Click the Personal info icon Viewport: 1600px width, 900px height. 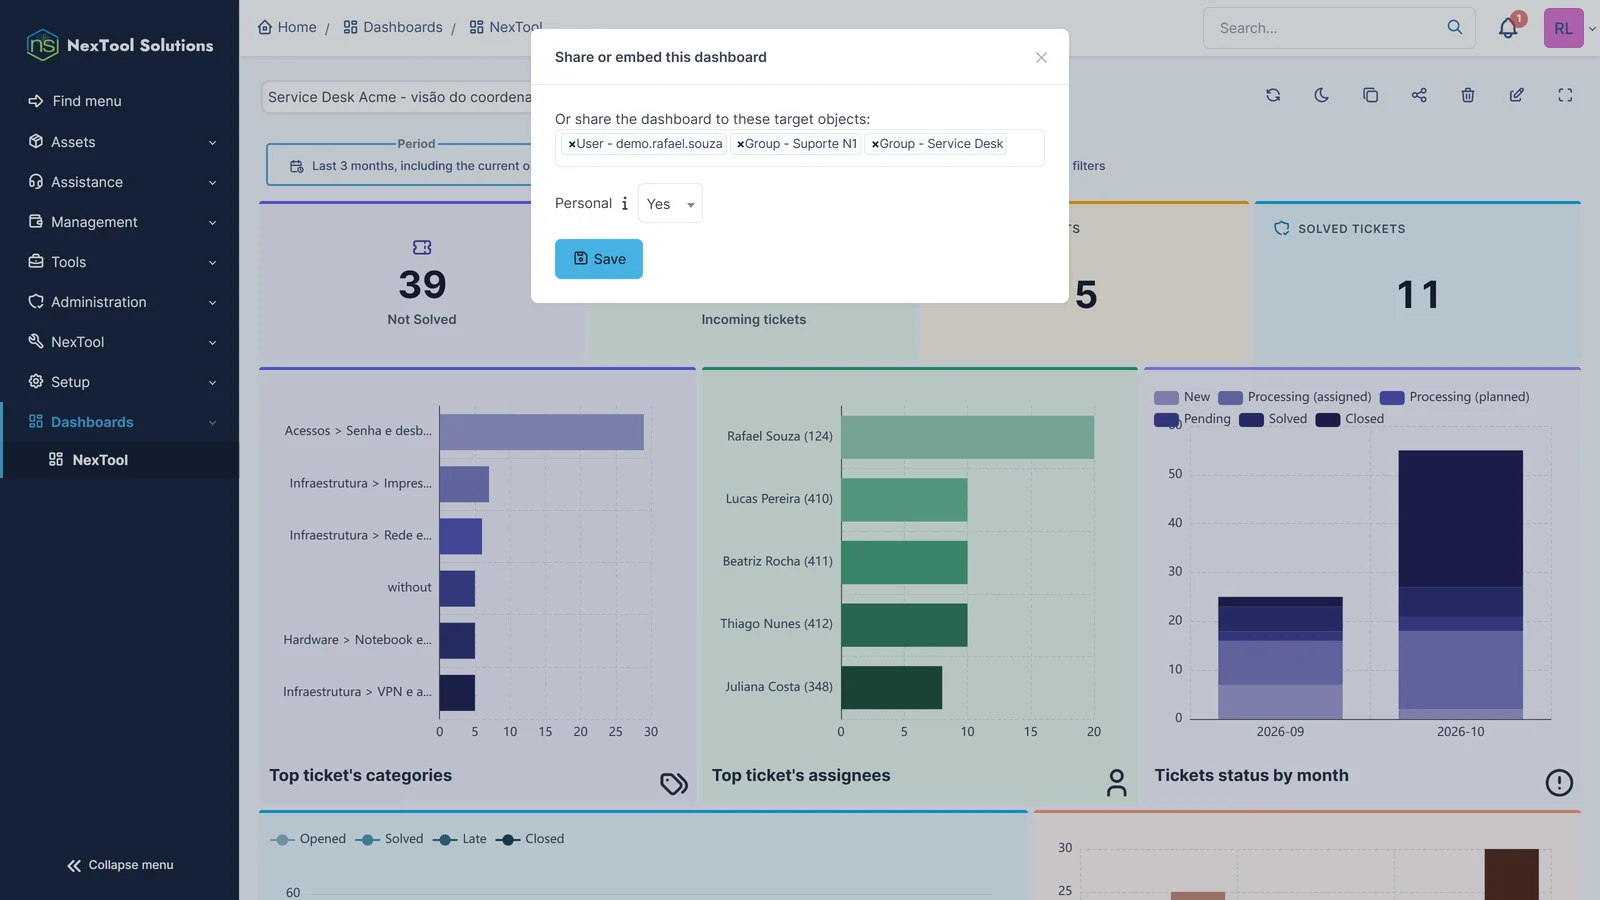[x=625, y=204]
